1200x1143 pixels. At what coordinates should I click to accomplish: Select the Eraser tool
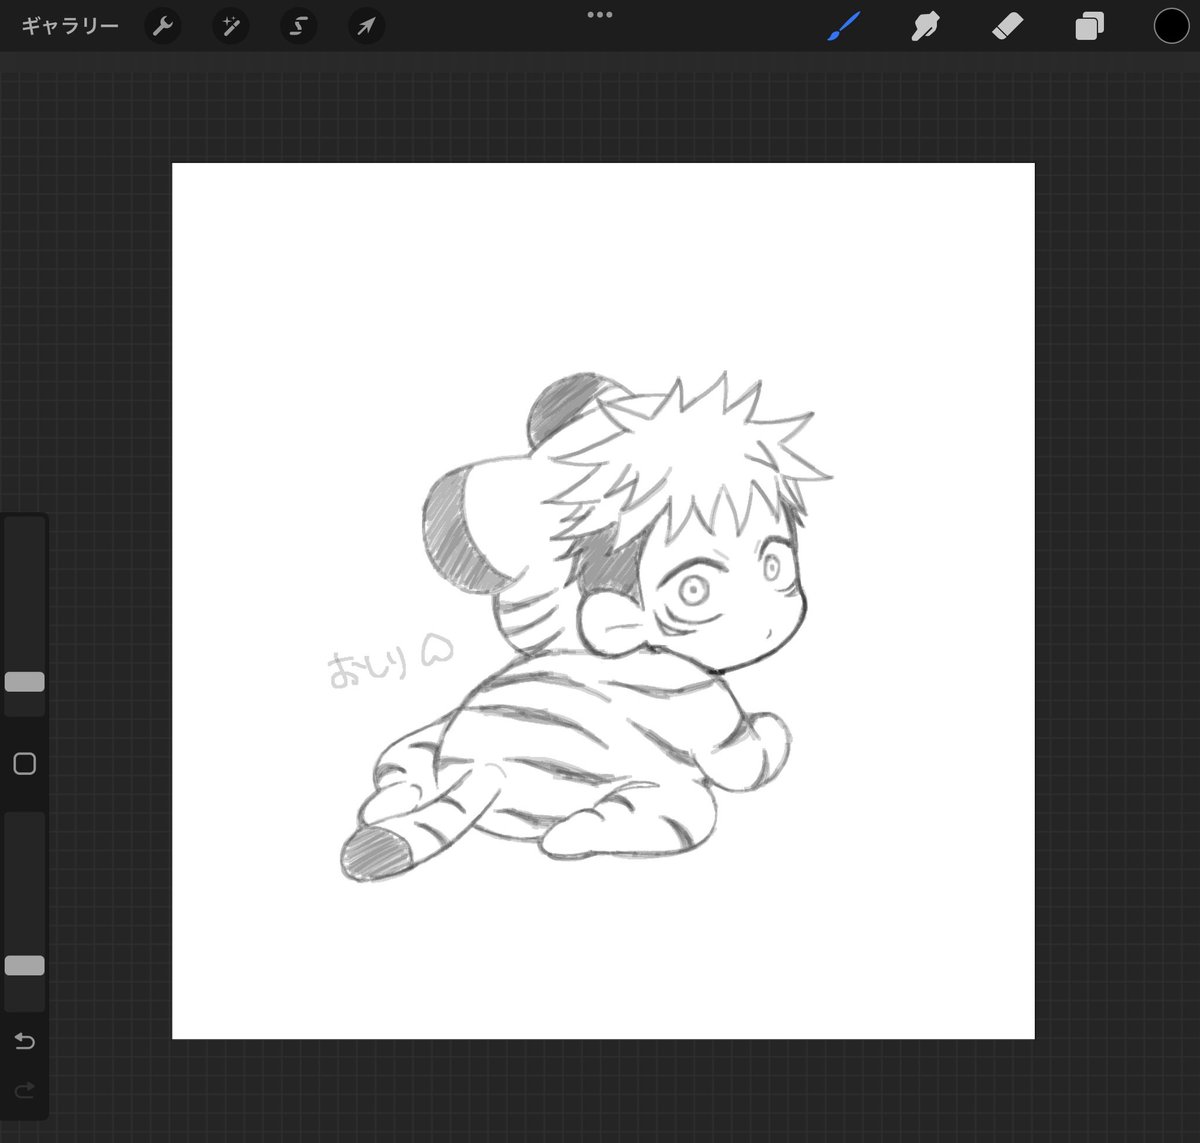click(1007, 26)
